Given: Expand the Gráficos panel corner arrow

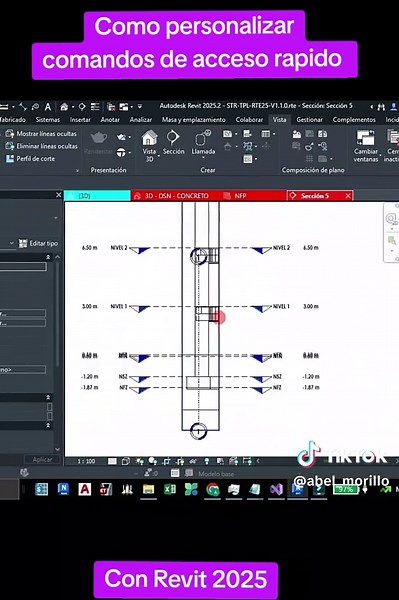Looking at the screenshot, I should click(78, 171).
